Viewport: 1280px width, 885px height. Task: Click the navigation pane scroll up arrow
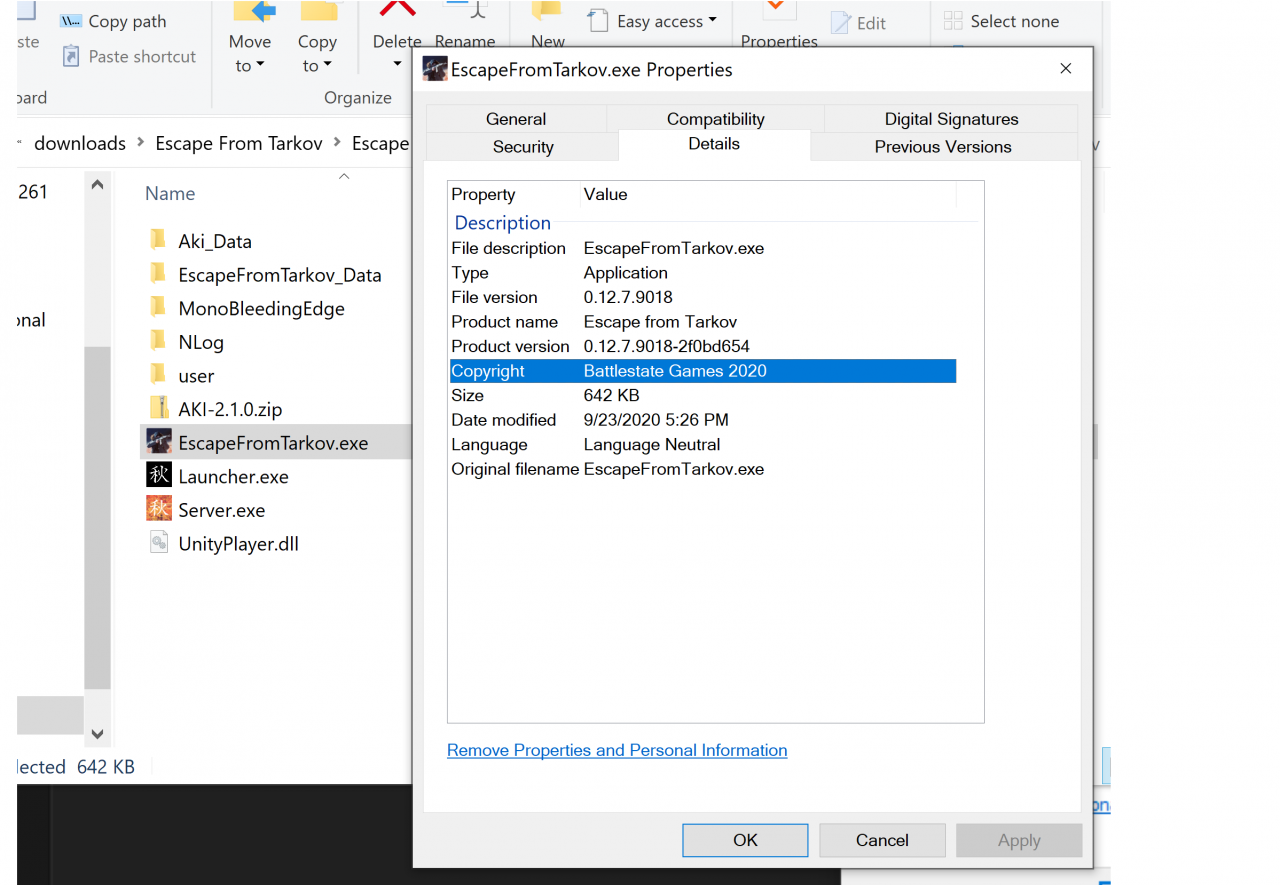pos(97,185)
